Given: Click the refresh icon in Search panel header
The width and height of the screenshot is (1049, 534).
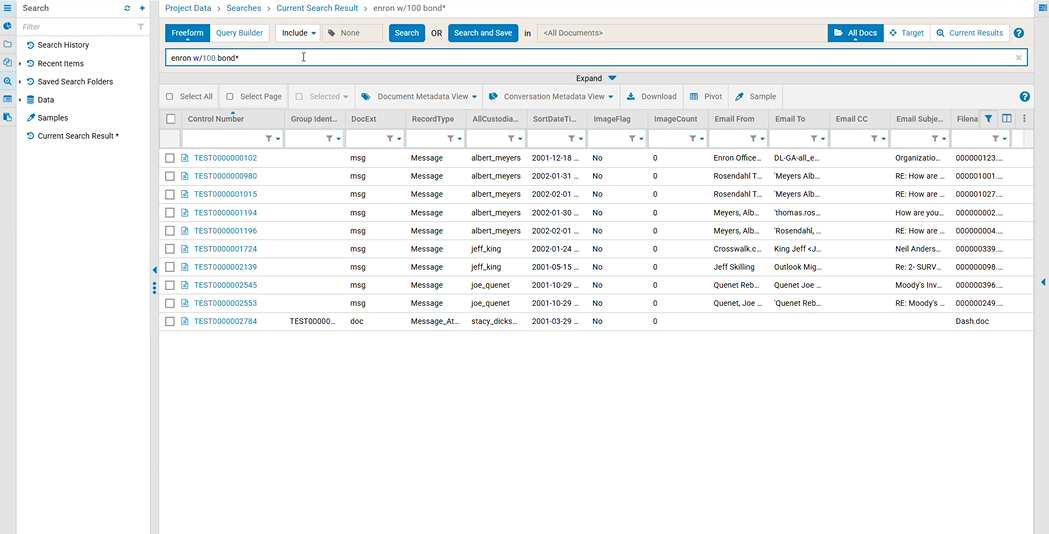Looking at the screenshot, I should tap(127, 8).
